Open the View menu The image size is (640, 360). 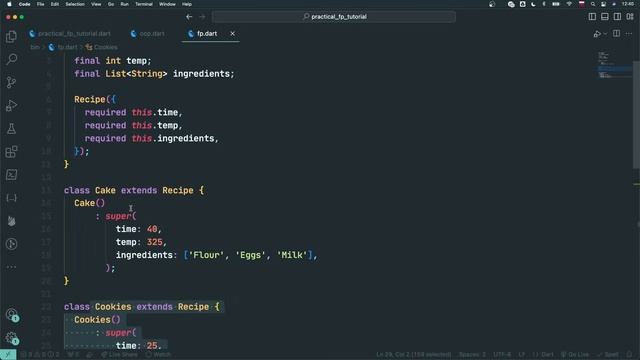pyautogui.click(x=96, y=4)
